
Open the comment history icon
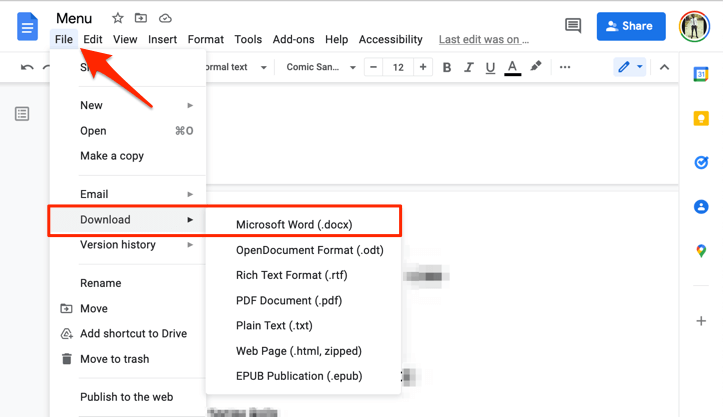click(x=573, y=26)
